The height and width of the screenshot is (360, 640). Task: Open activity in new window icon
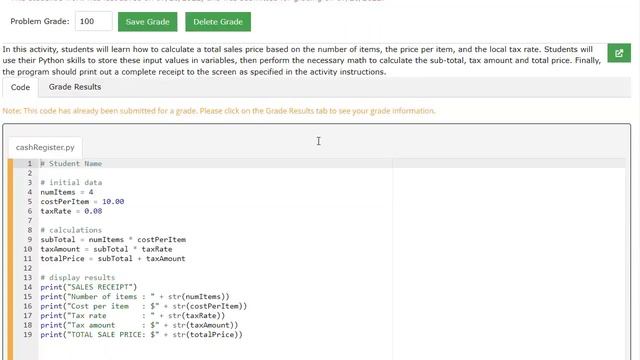coord(619,53)
